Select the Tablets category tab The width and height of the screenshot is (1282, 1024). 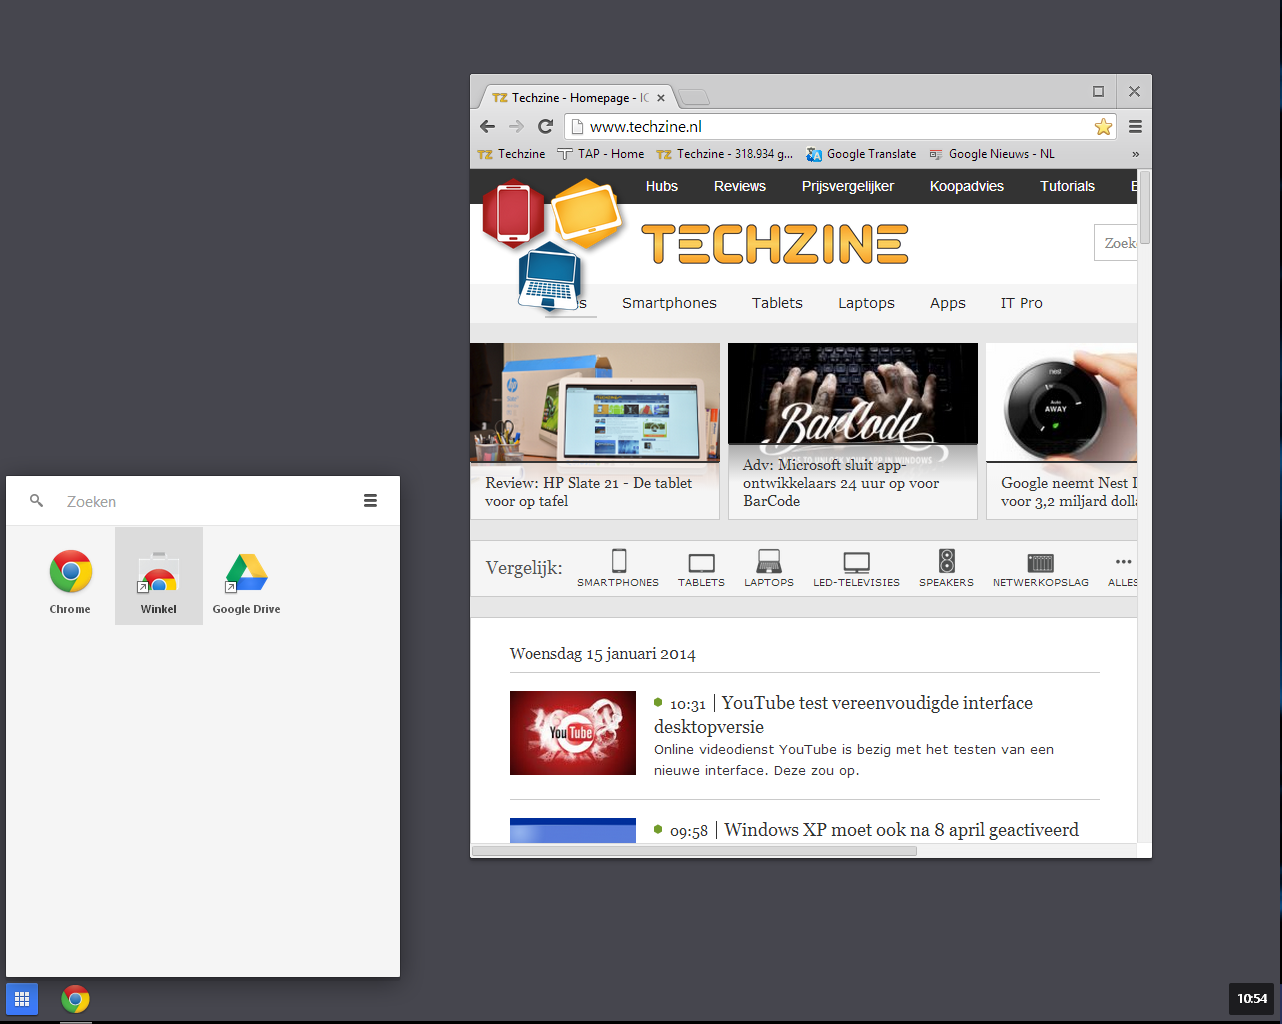point(777,303)
